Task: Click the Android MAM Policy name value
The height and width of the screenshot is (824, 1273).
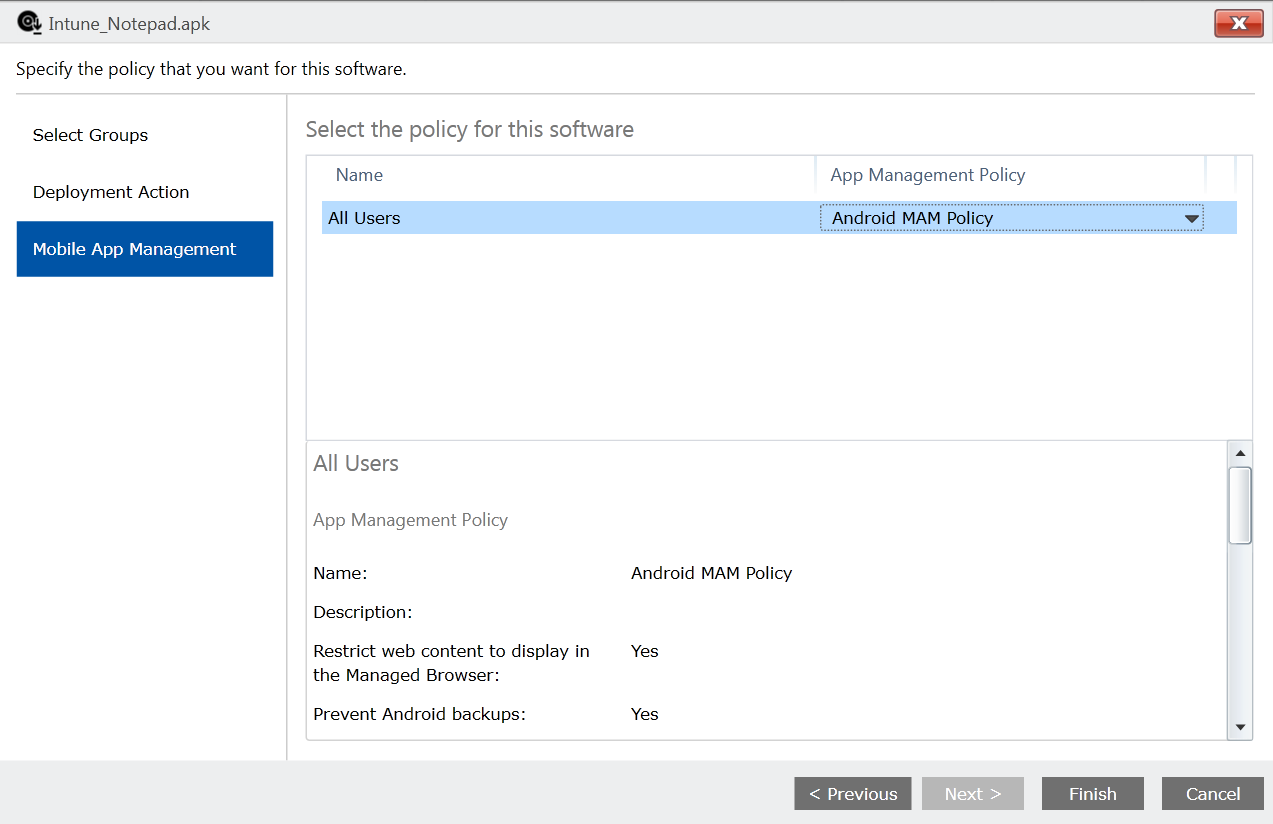Action: tap(711, 573)
